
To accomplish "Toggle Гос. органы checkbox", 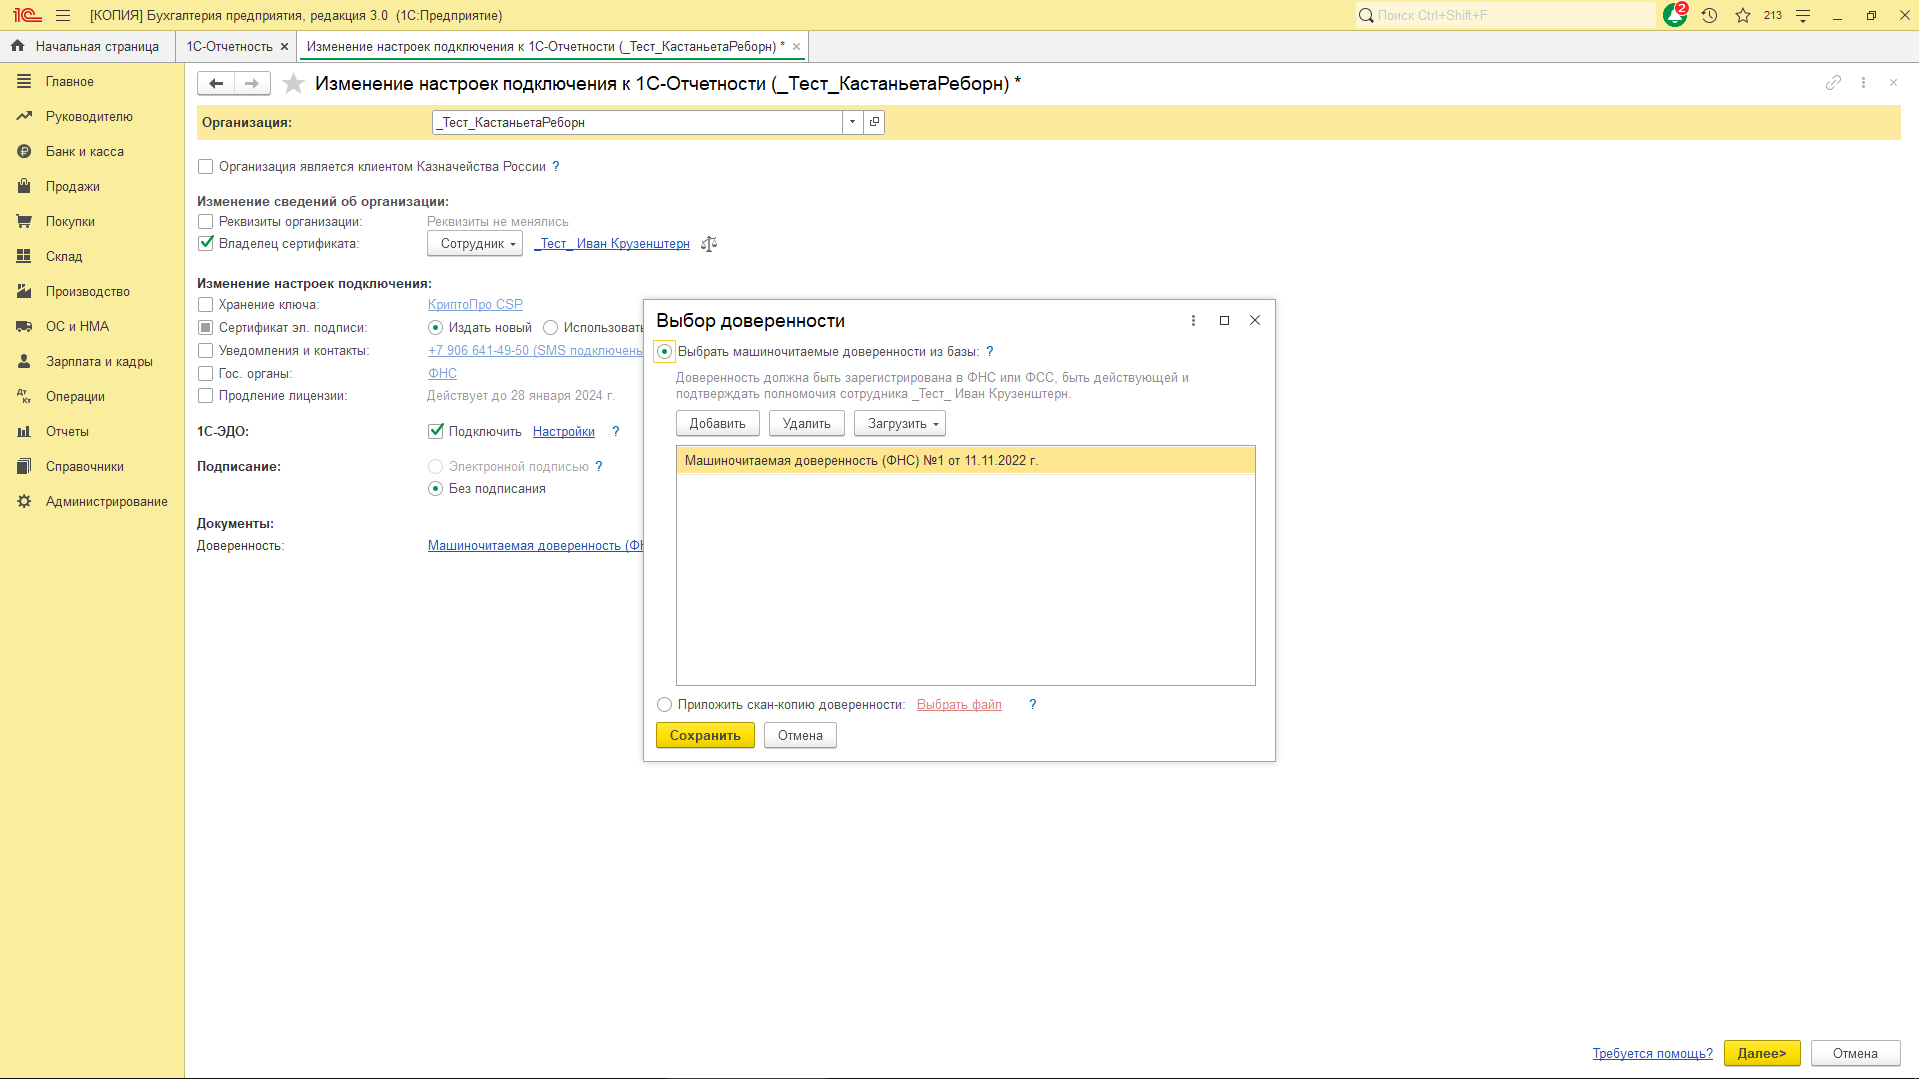I will tap(206, 374).
